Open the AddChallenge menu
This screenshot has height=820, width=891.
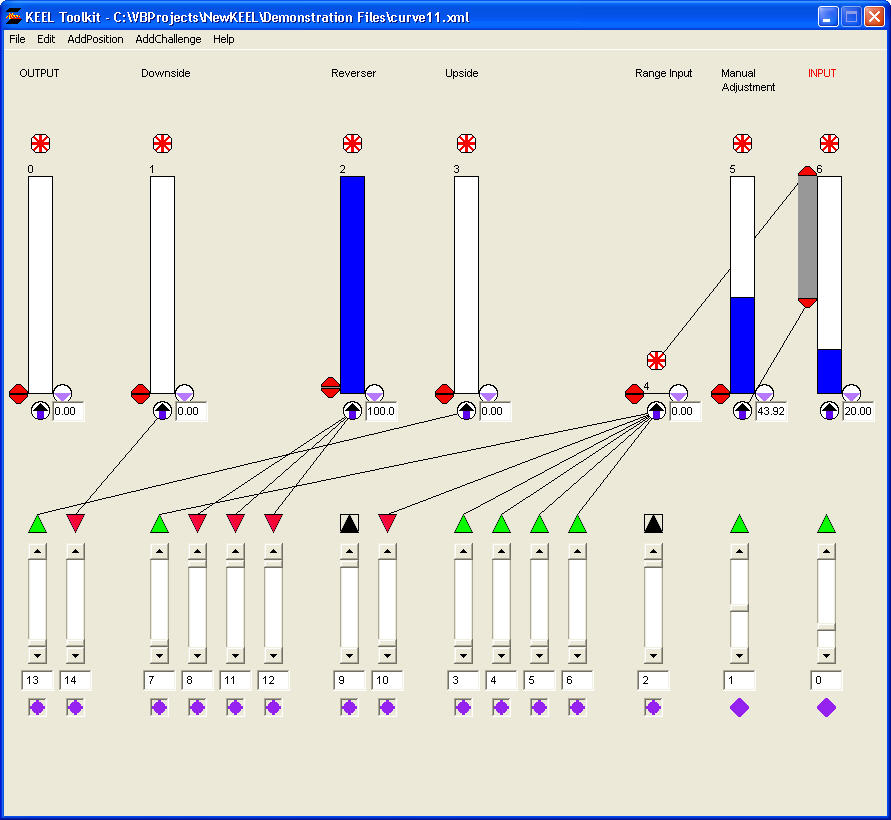(168, 39)
